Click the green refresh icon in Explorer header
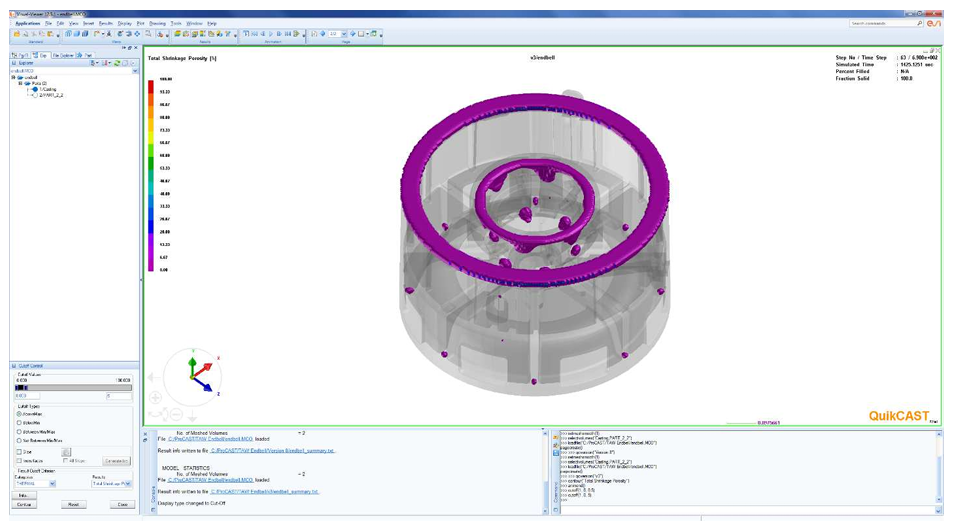Screen dimensions: 960x526 (x=116, y=63)
